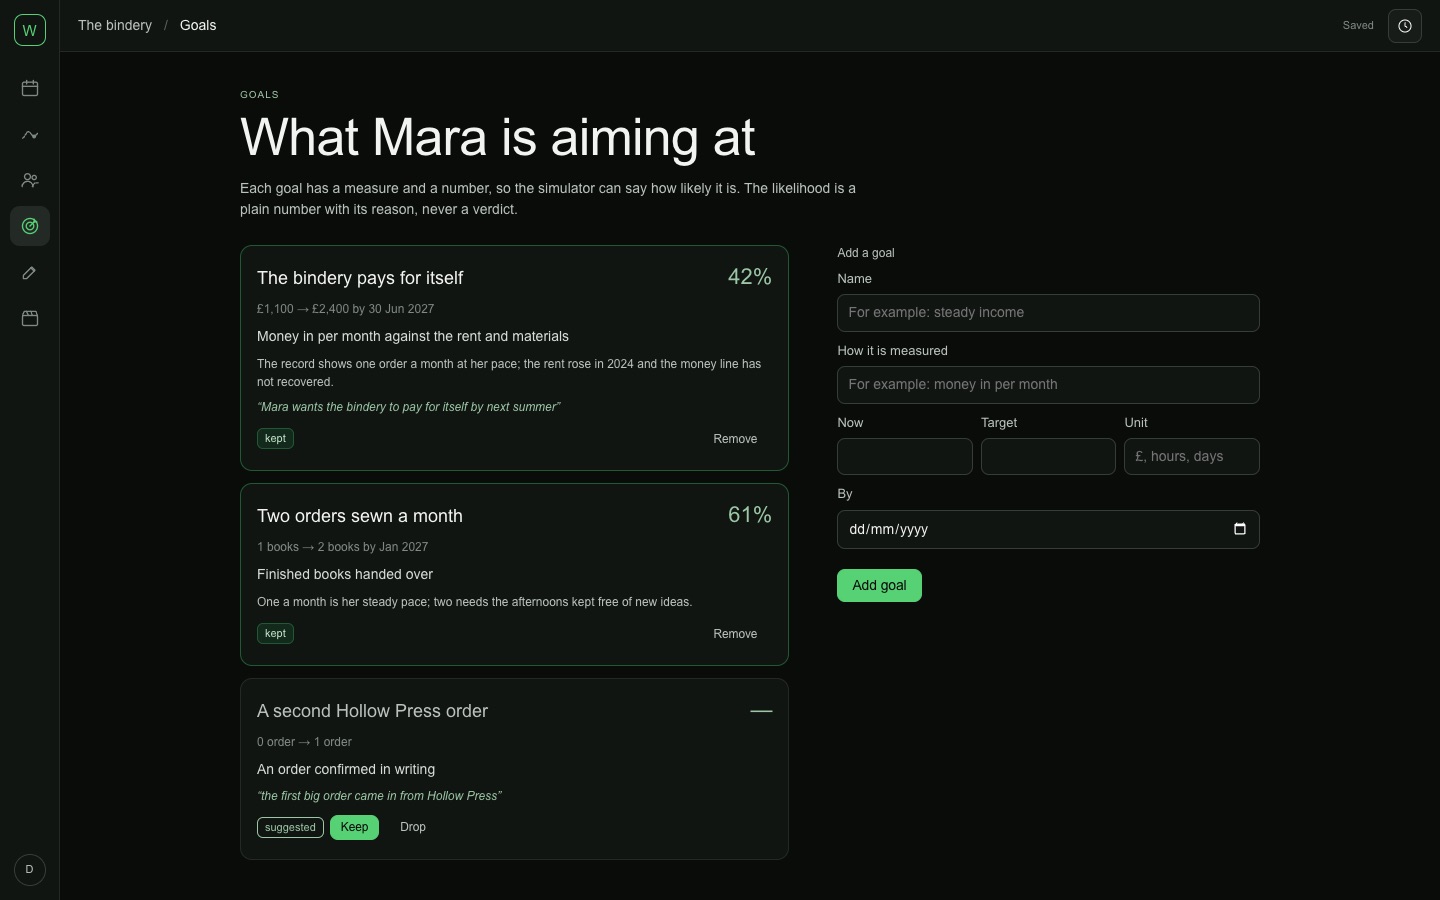This screenshot has height=900, width=1440.
Task: Open the date picker calendar icon
Action: pos(1240,529)
